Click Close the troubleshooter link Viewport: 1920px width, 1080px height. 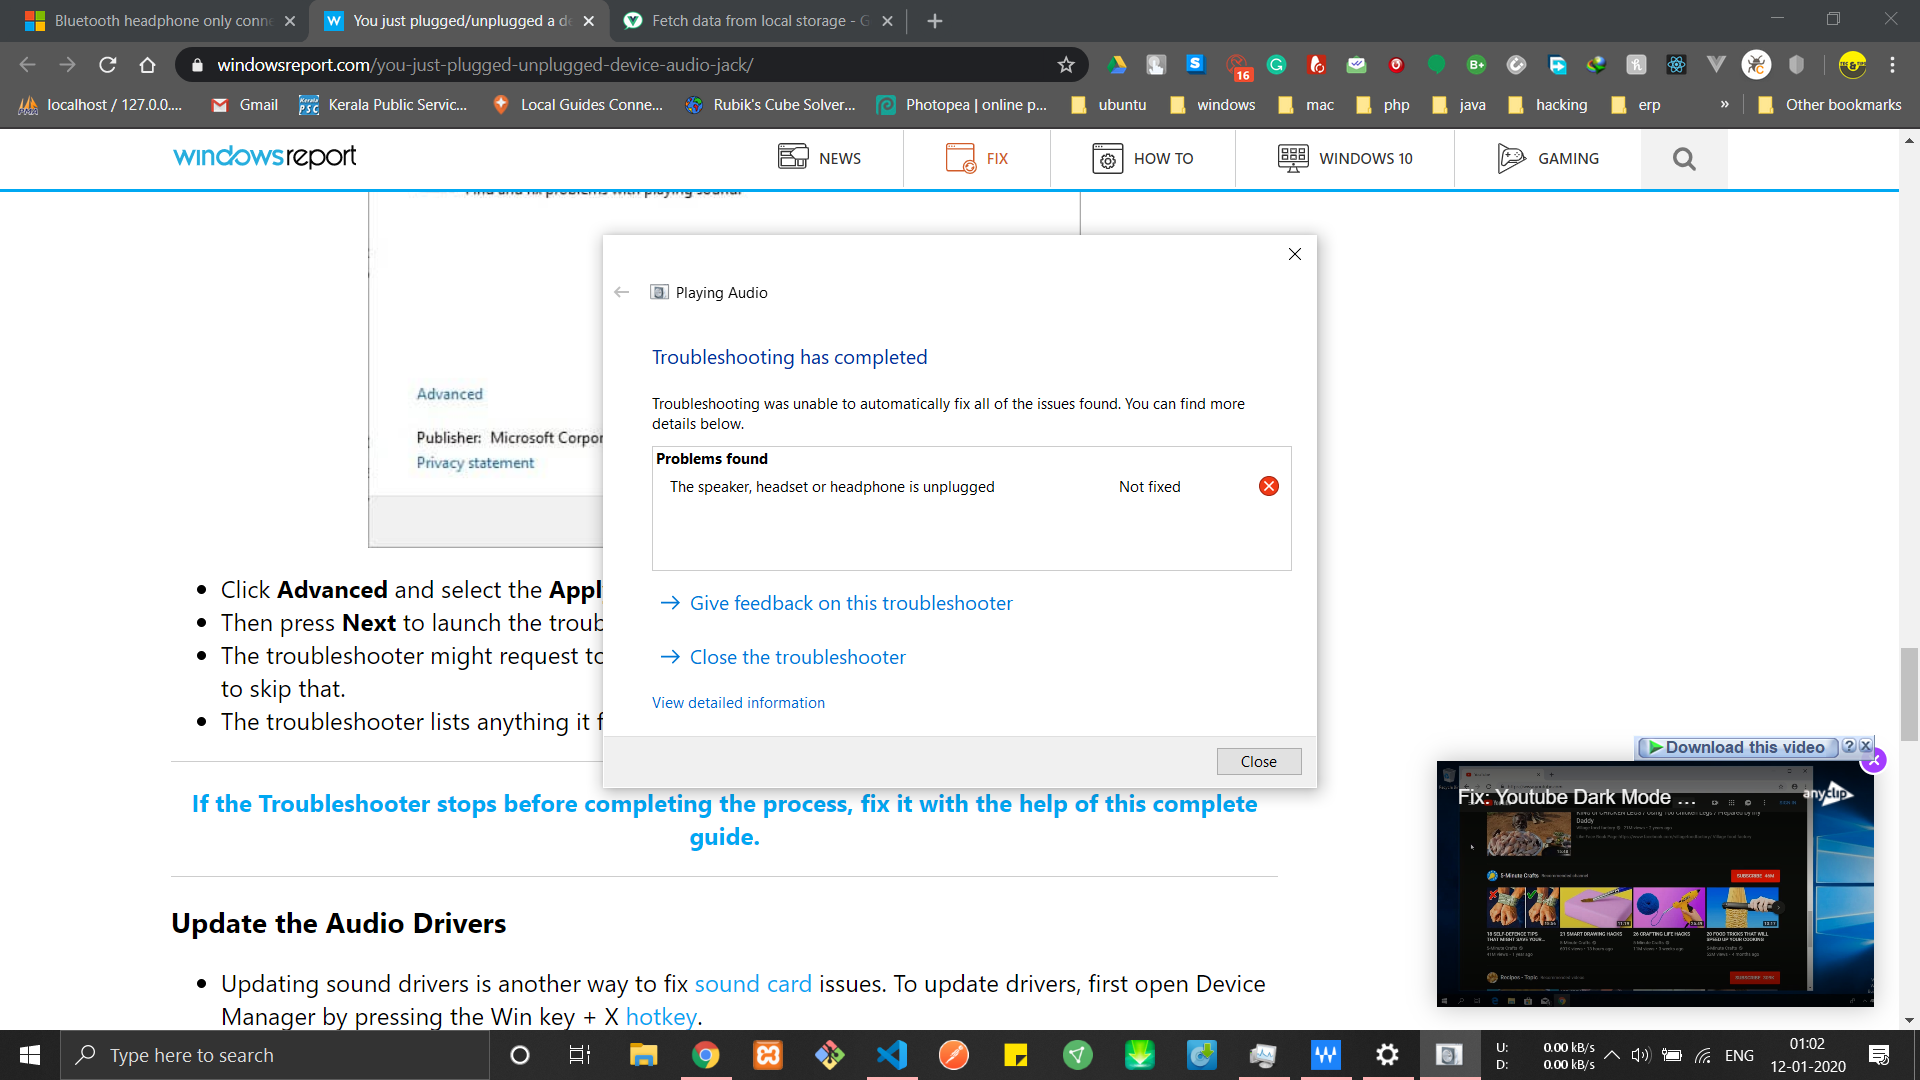[798, 655]
